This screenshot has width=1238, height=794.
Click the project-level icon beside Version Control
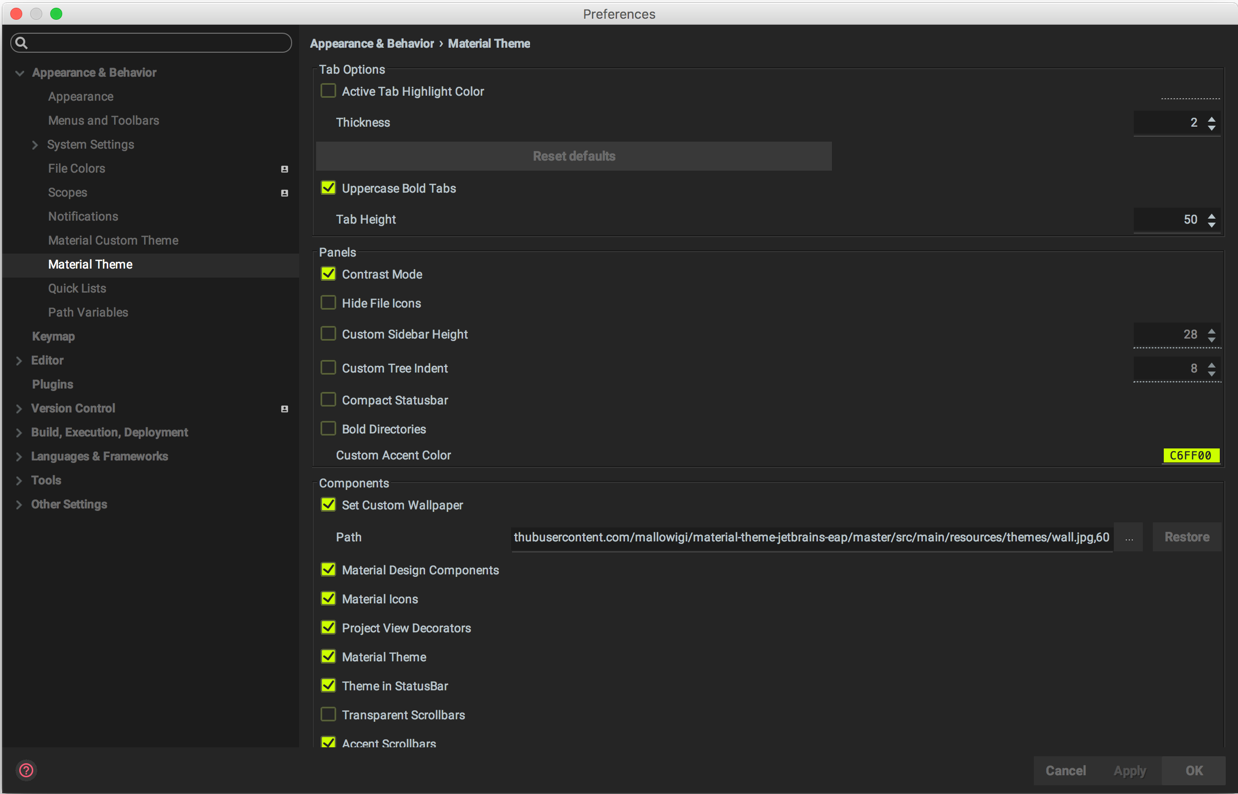pos(284,409)
